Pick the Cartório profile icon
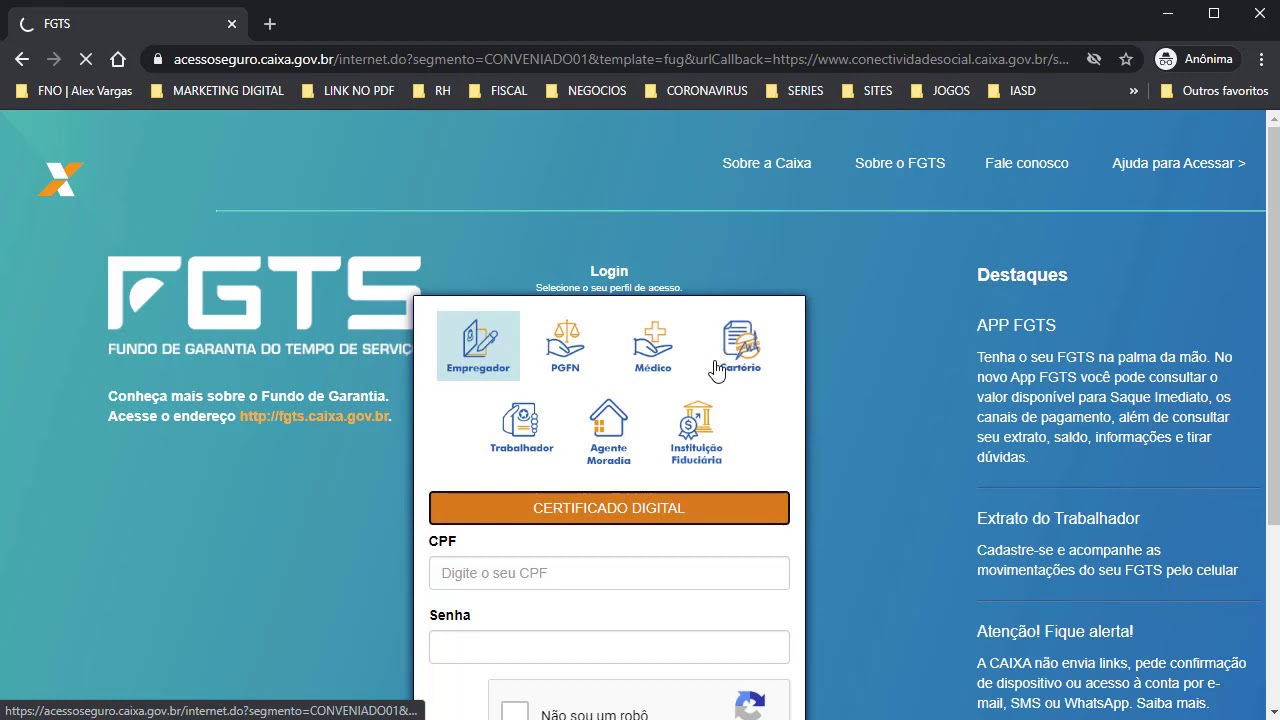Image resolution: width=1280 pixels, height=720 pixels. [740, 346]
